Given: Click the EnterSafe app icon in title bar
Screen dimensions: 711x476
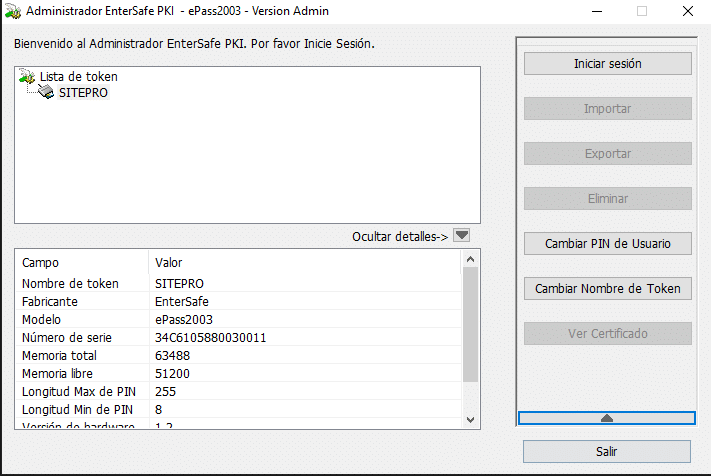Looking at the screenshot, I should click(13, 11).
